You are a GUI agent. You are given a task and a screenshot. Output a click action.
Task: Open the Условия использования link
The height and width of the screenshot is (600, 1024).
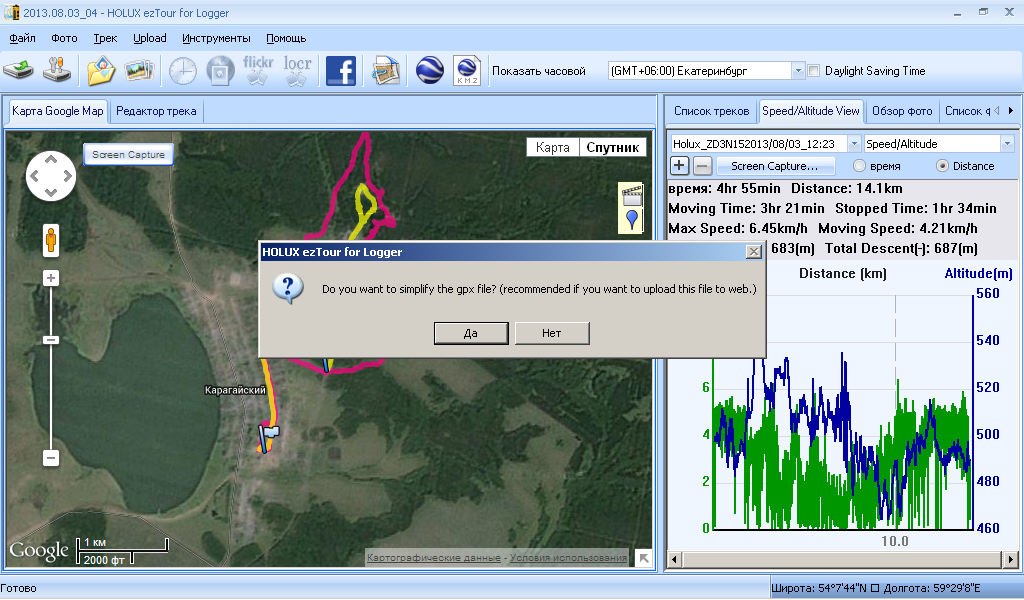tap(568, 558)
